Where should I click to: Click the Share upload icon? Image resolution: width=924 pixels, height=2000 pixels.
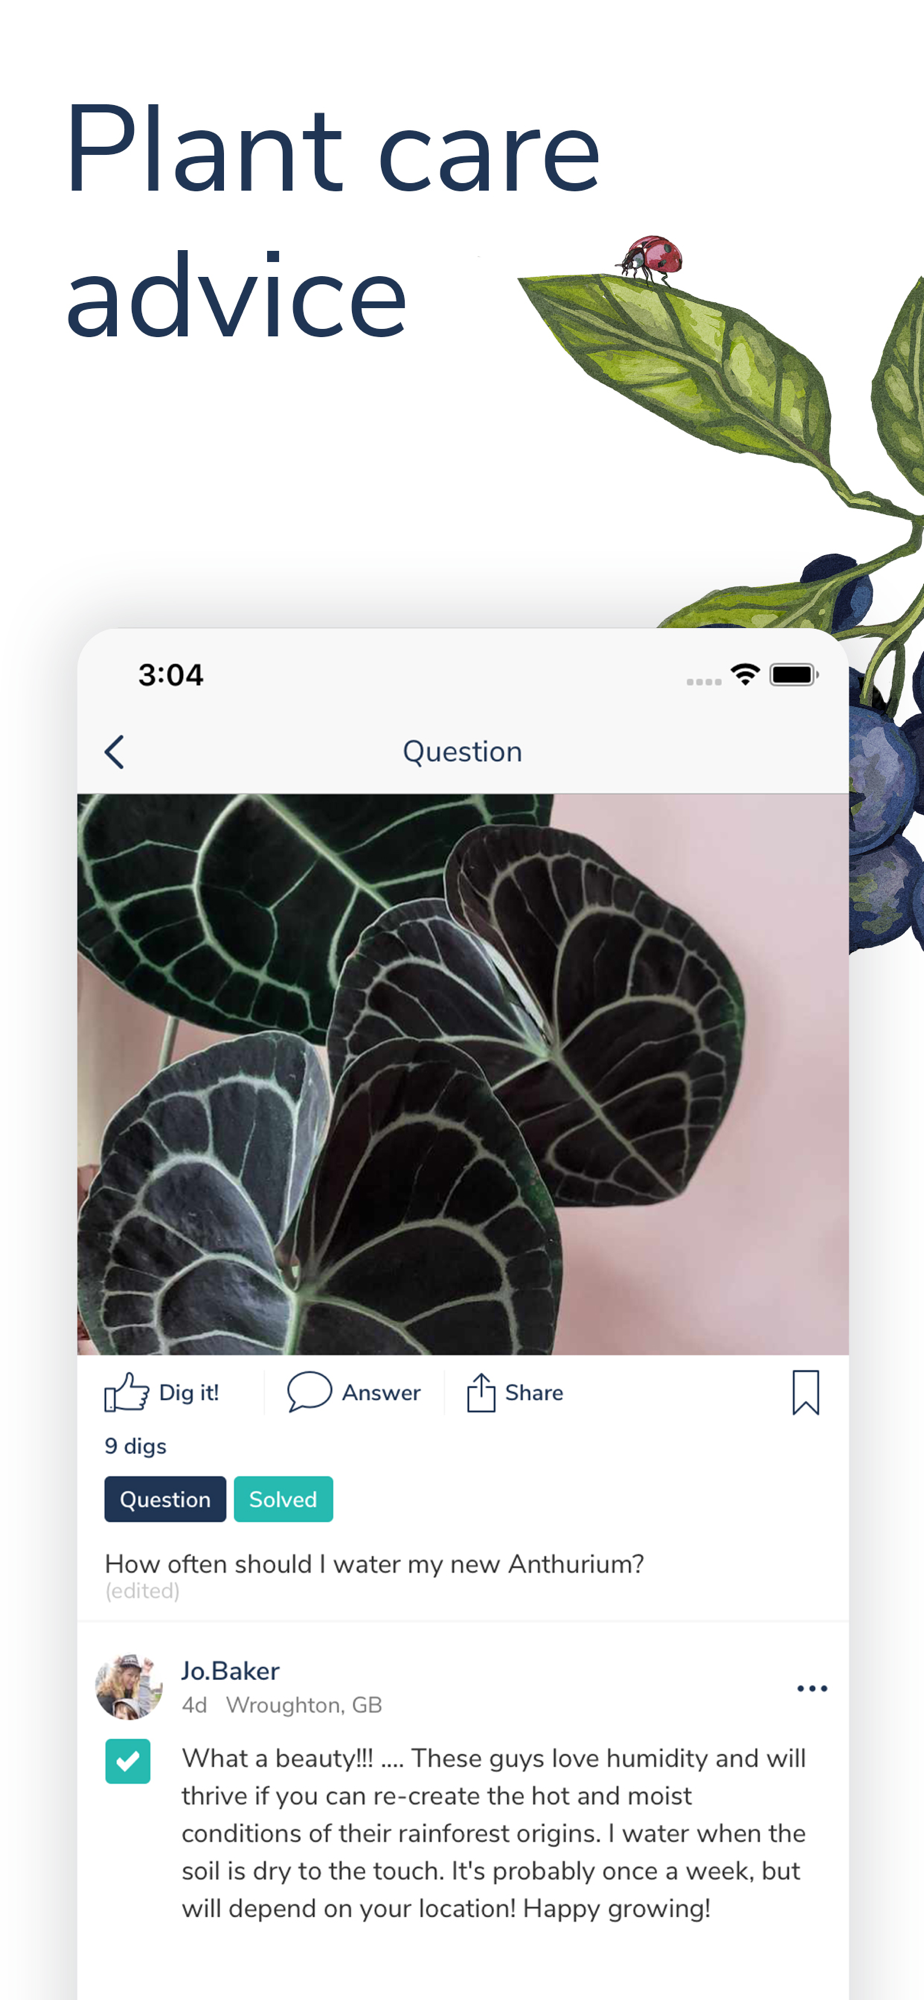[481, 1392]
